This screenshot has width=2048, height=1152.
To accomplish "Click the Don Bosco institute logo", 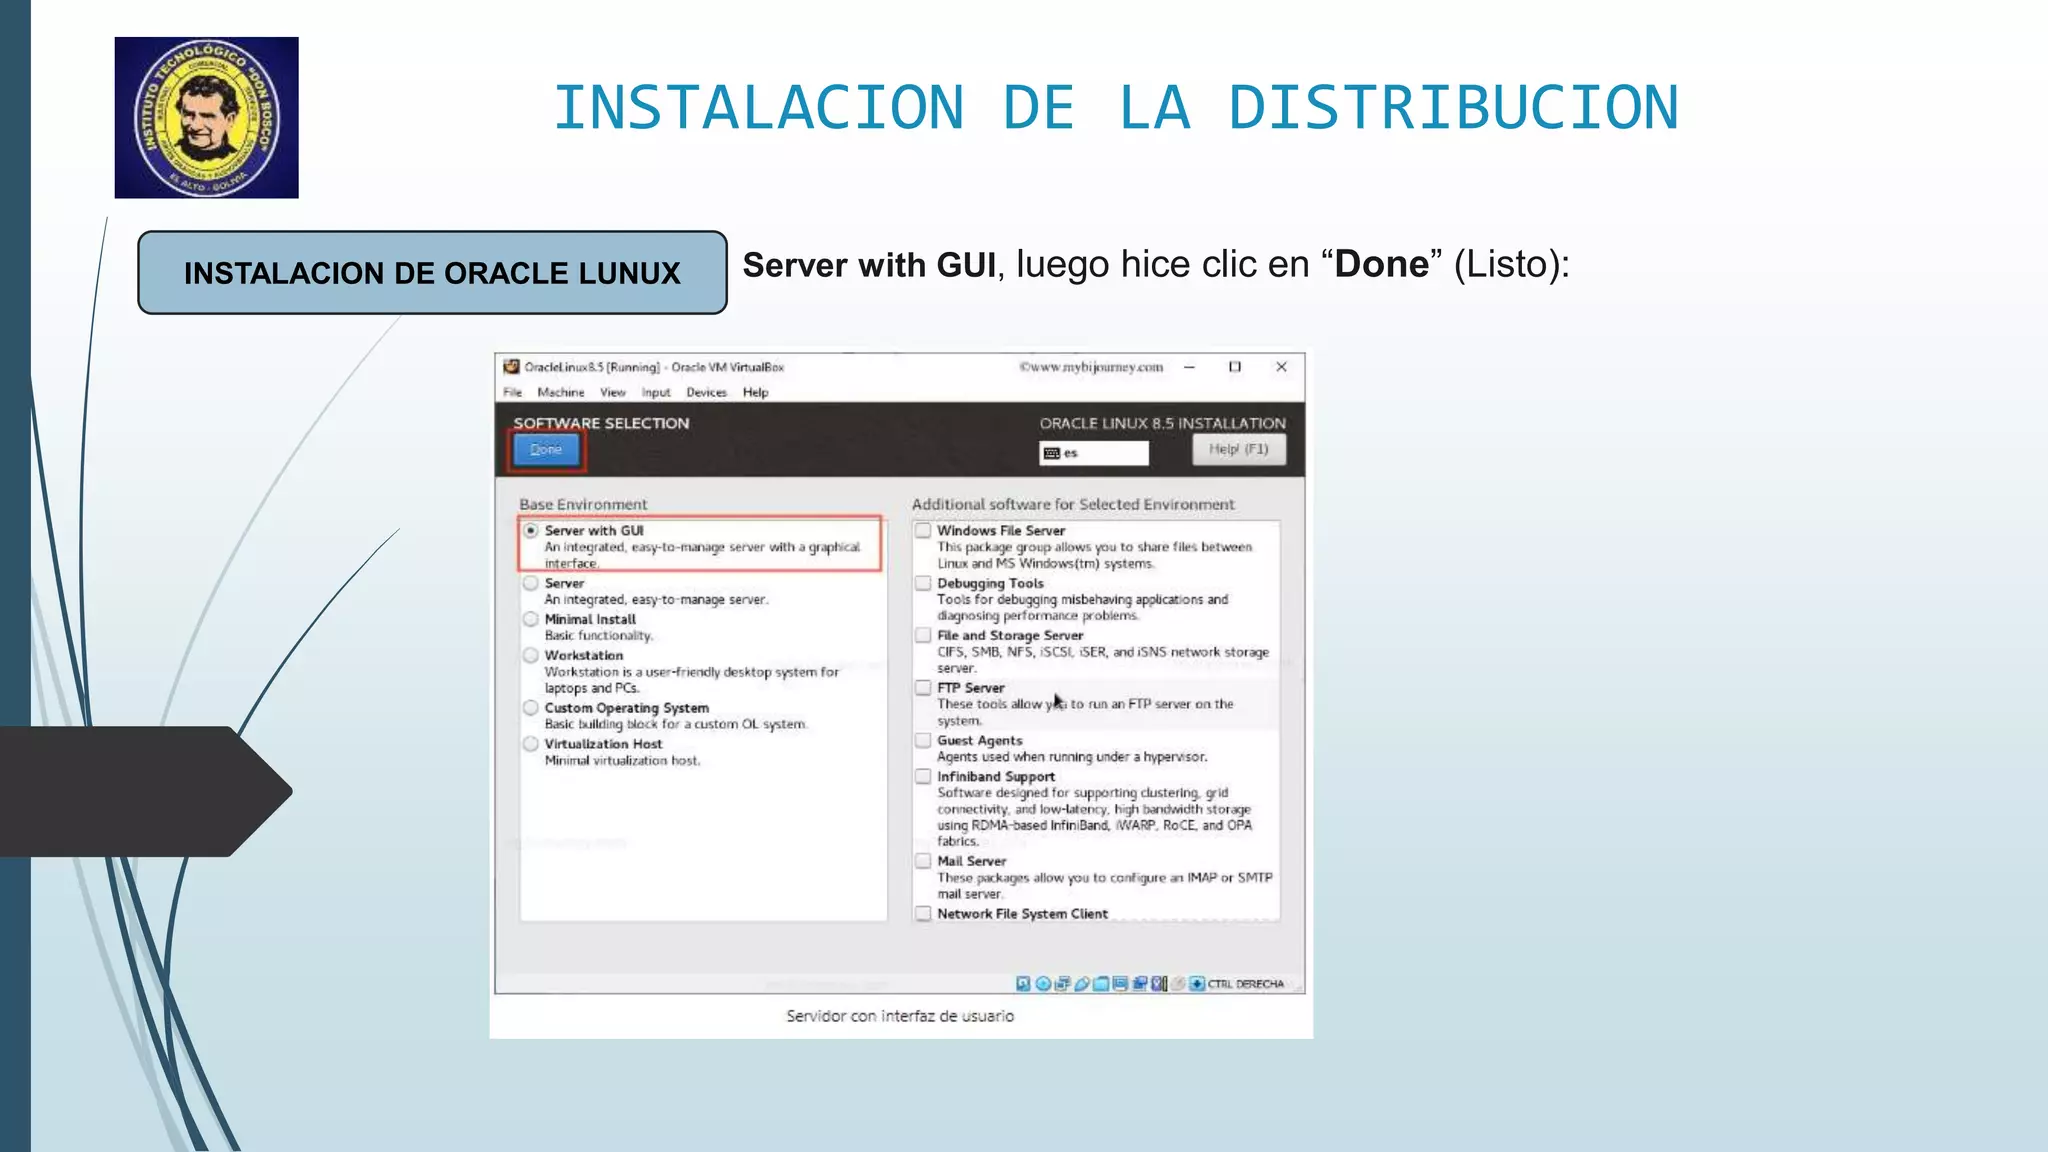I will tap(206, 117).
